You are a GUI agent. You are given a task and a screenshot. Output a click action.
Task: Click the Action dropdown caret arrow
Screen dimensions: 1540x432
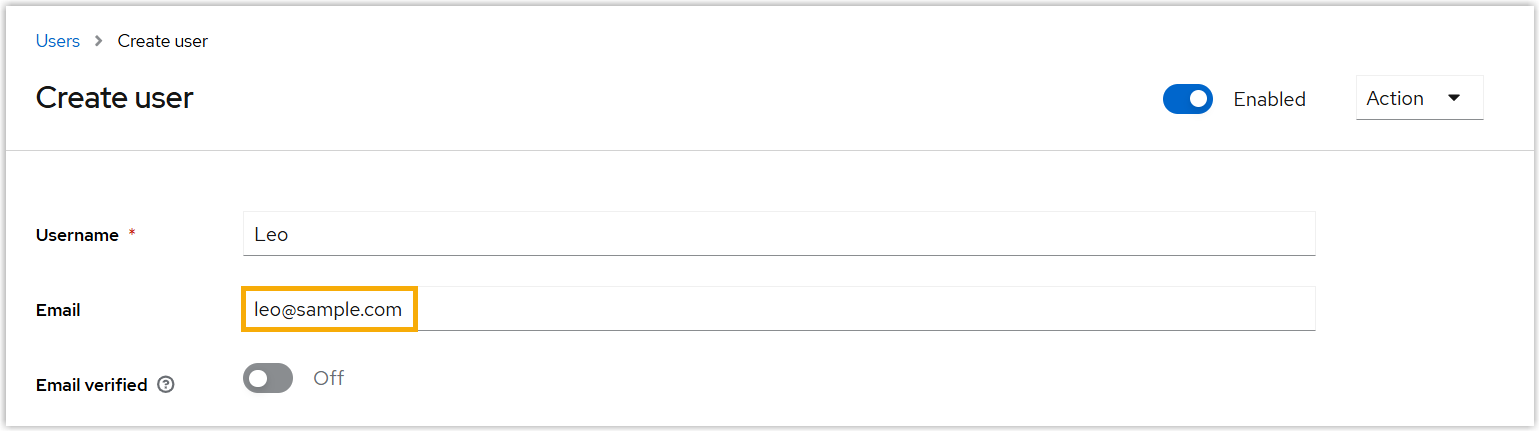click(x=1454, y=98)
